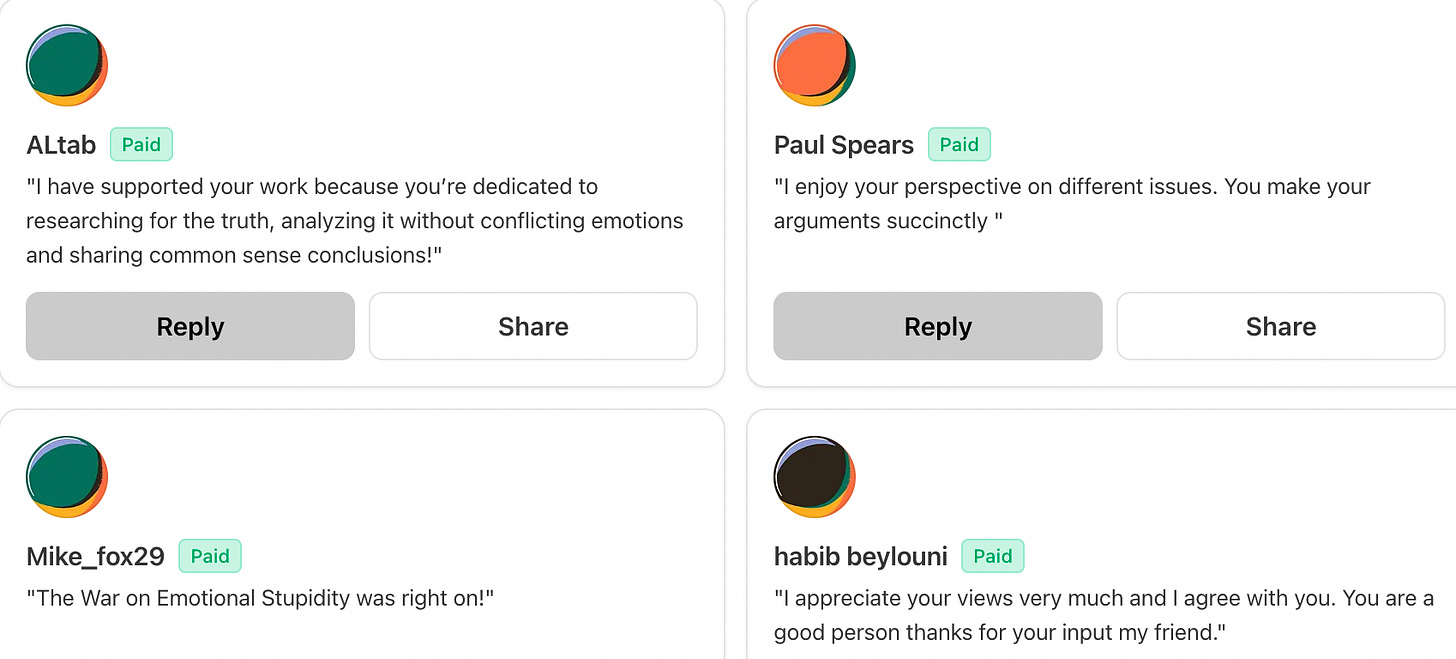Visit the Paul Spears profile name

844,145
